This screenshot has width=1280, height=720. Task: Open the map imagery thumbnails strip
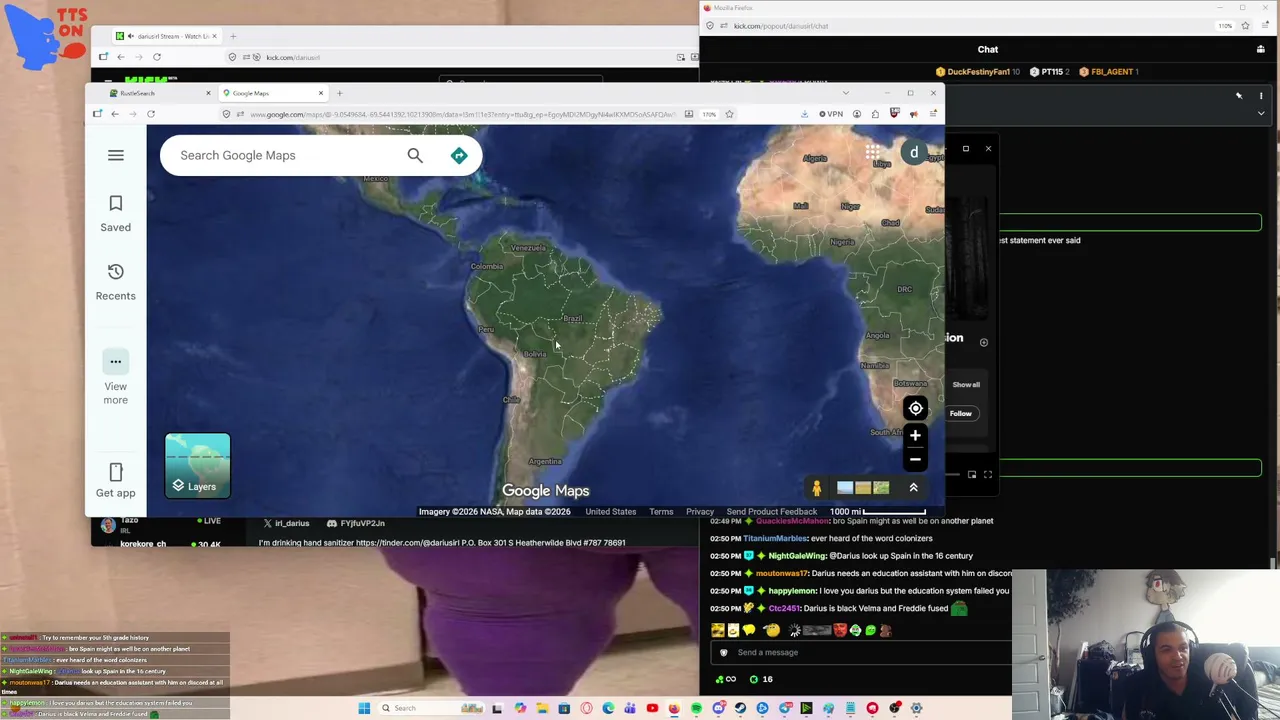tap(863, 488)
